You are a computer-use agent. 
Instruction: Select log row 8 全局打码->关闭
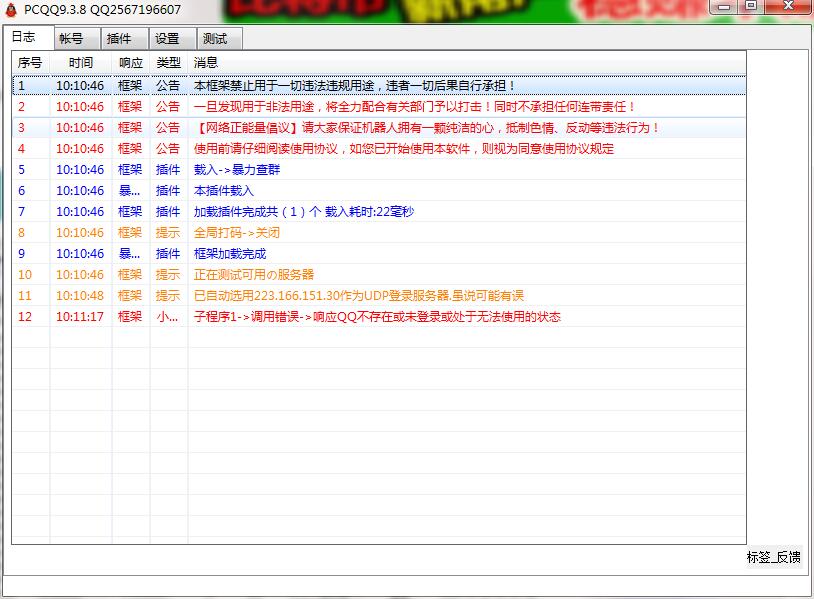(x=237, y=233)
